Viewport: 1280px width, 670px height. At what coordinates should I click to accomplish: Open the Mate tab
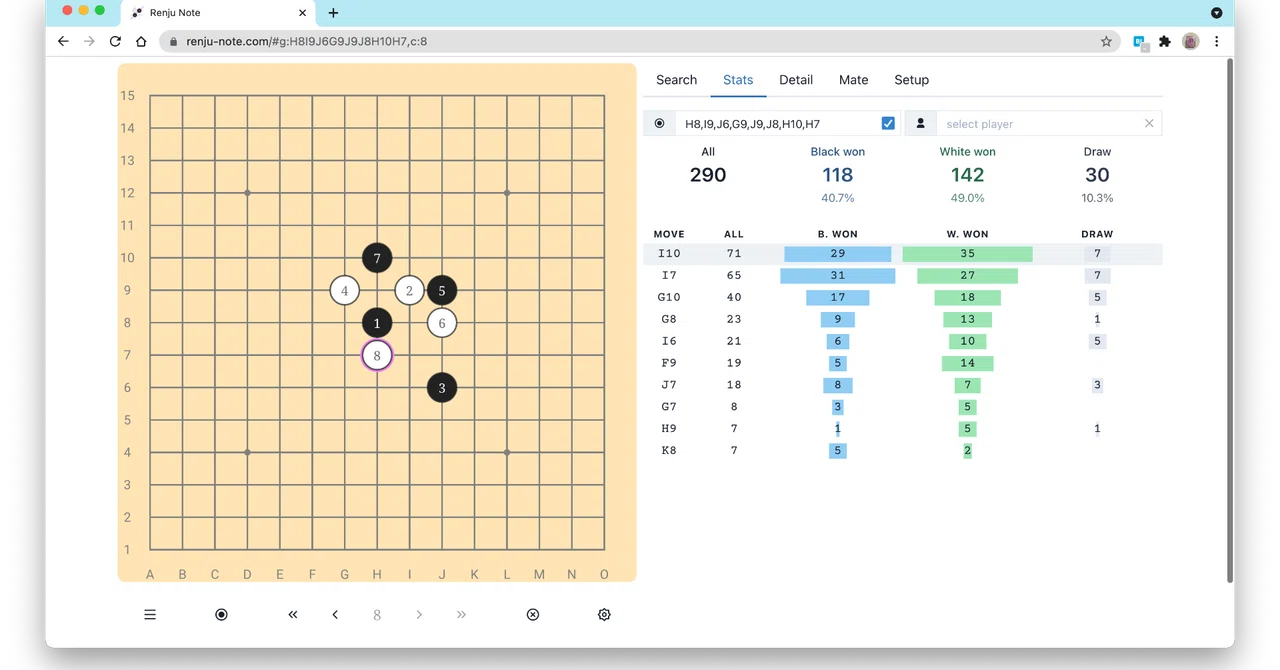(x=854, y=80)
